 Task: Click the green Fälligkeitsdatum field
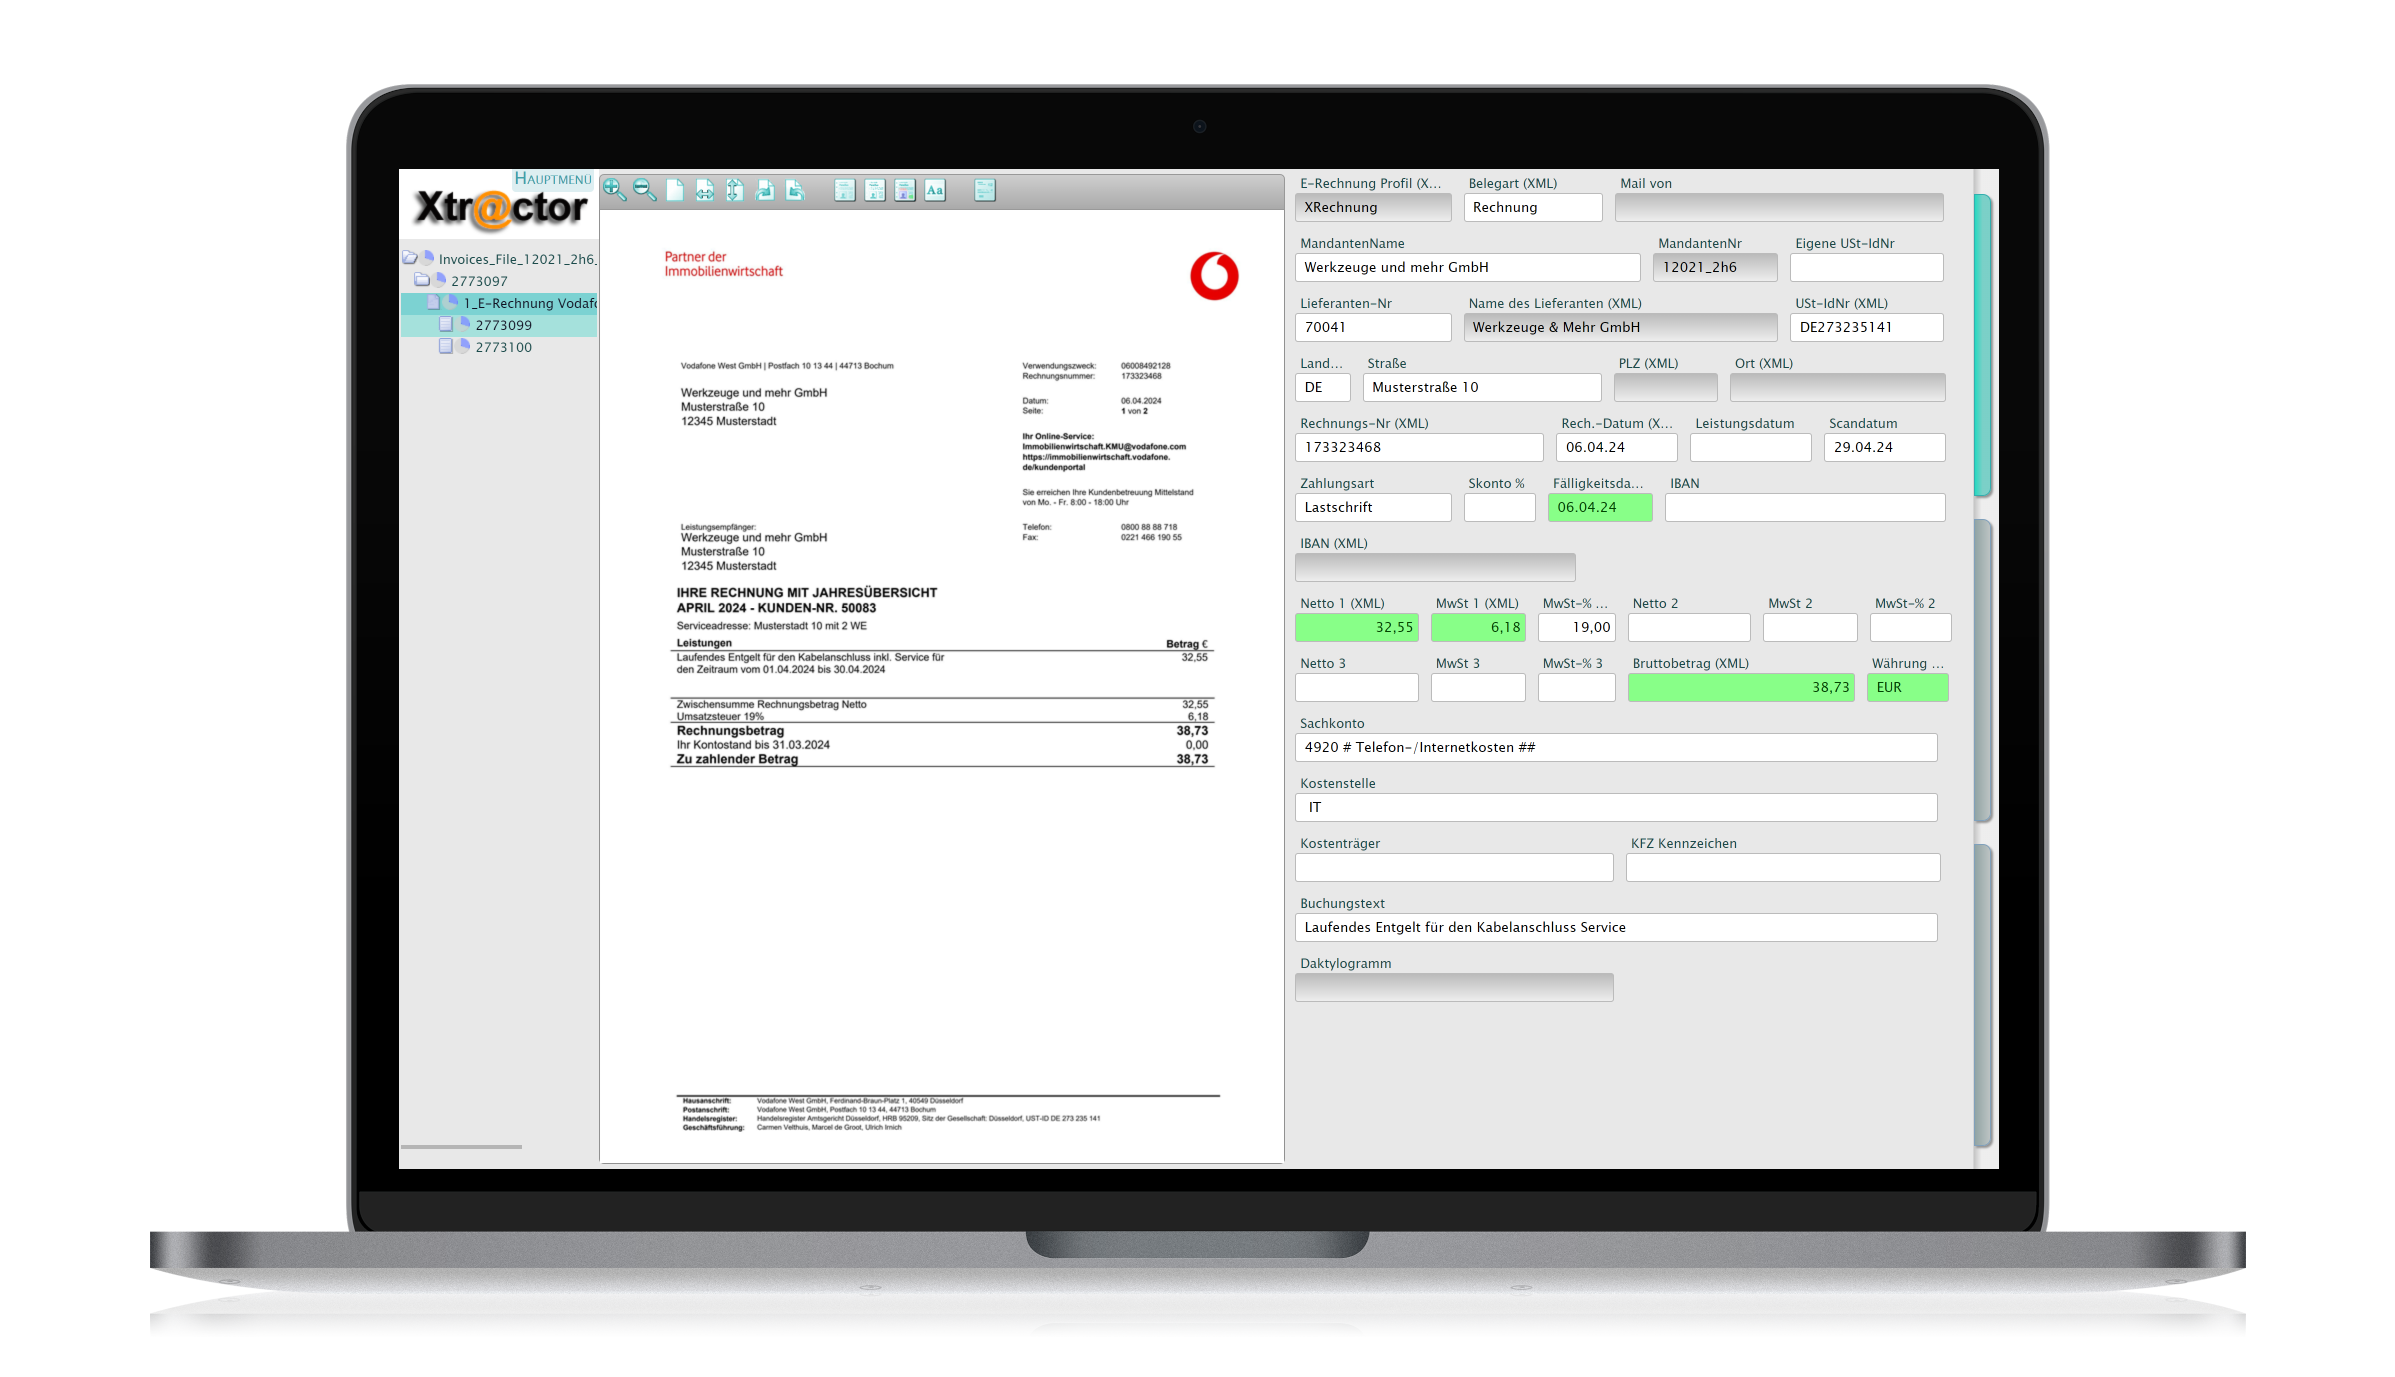point(1600,507)
